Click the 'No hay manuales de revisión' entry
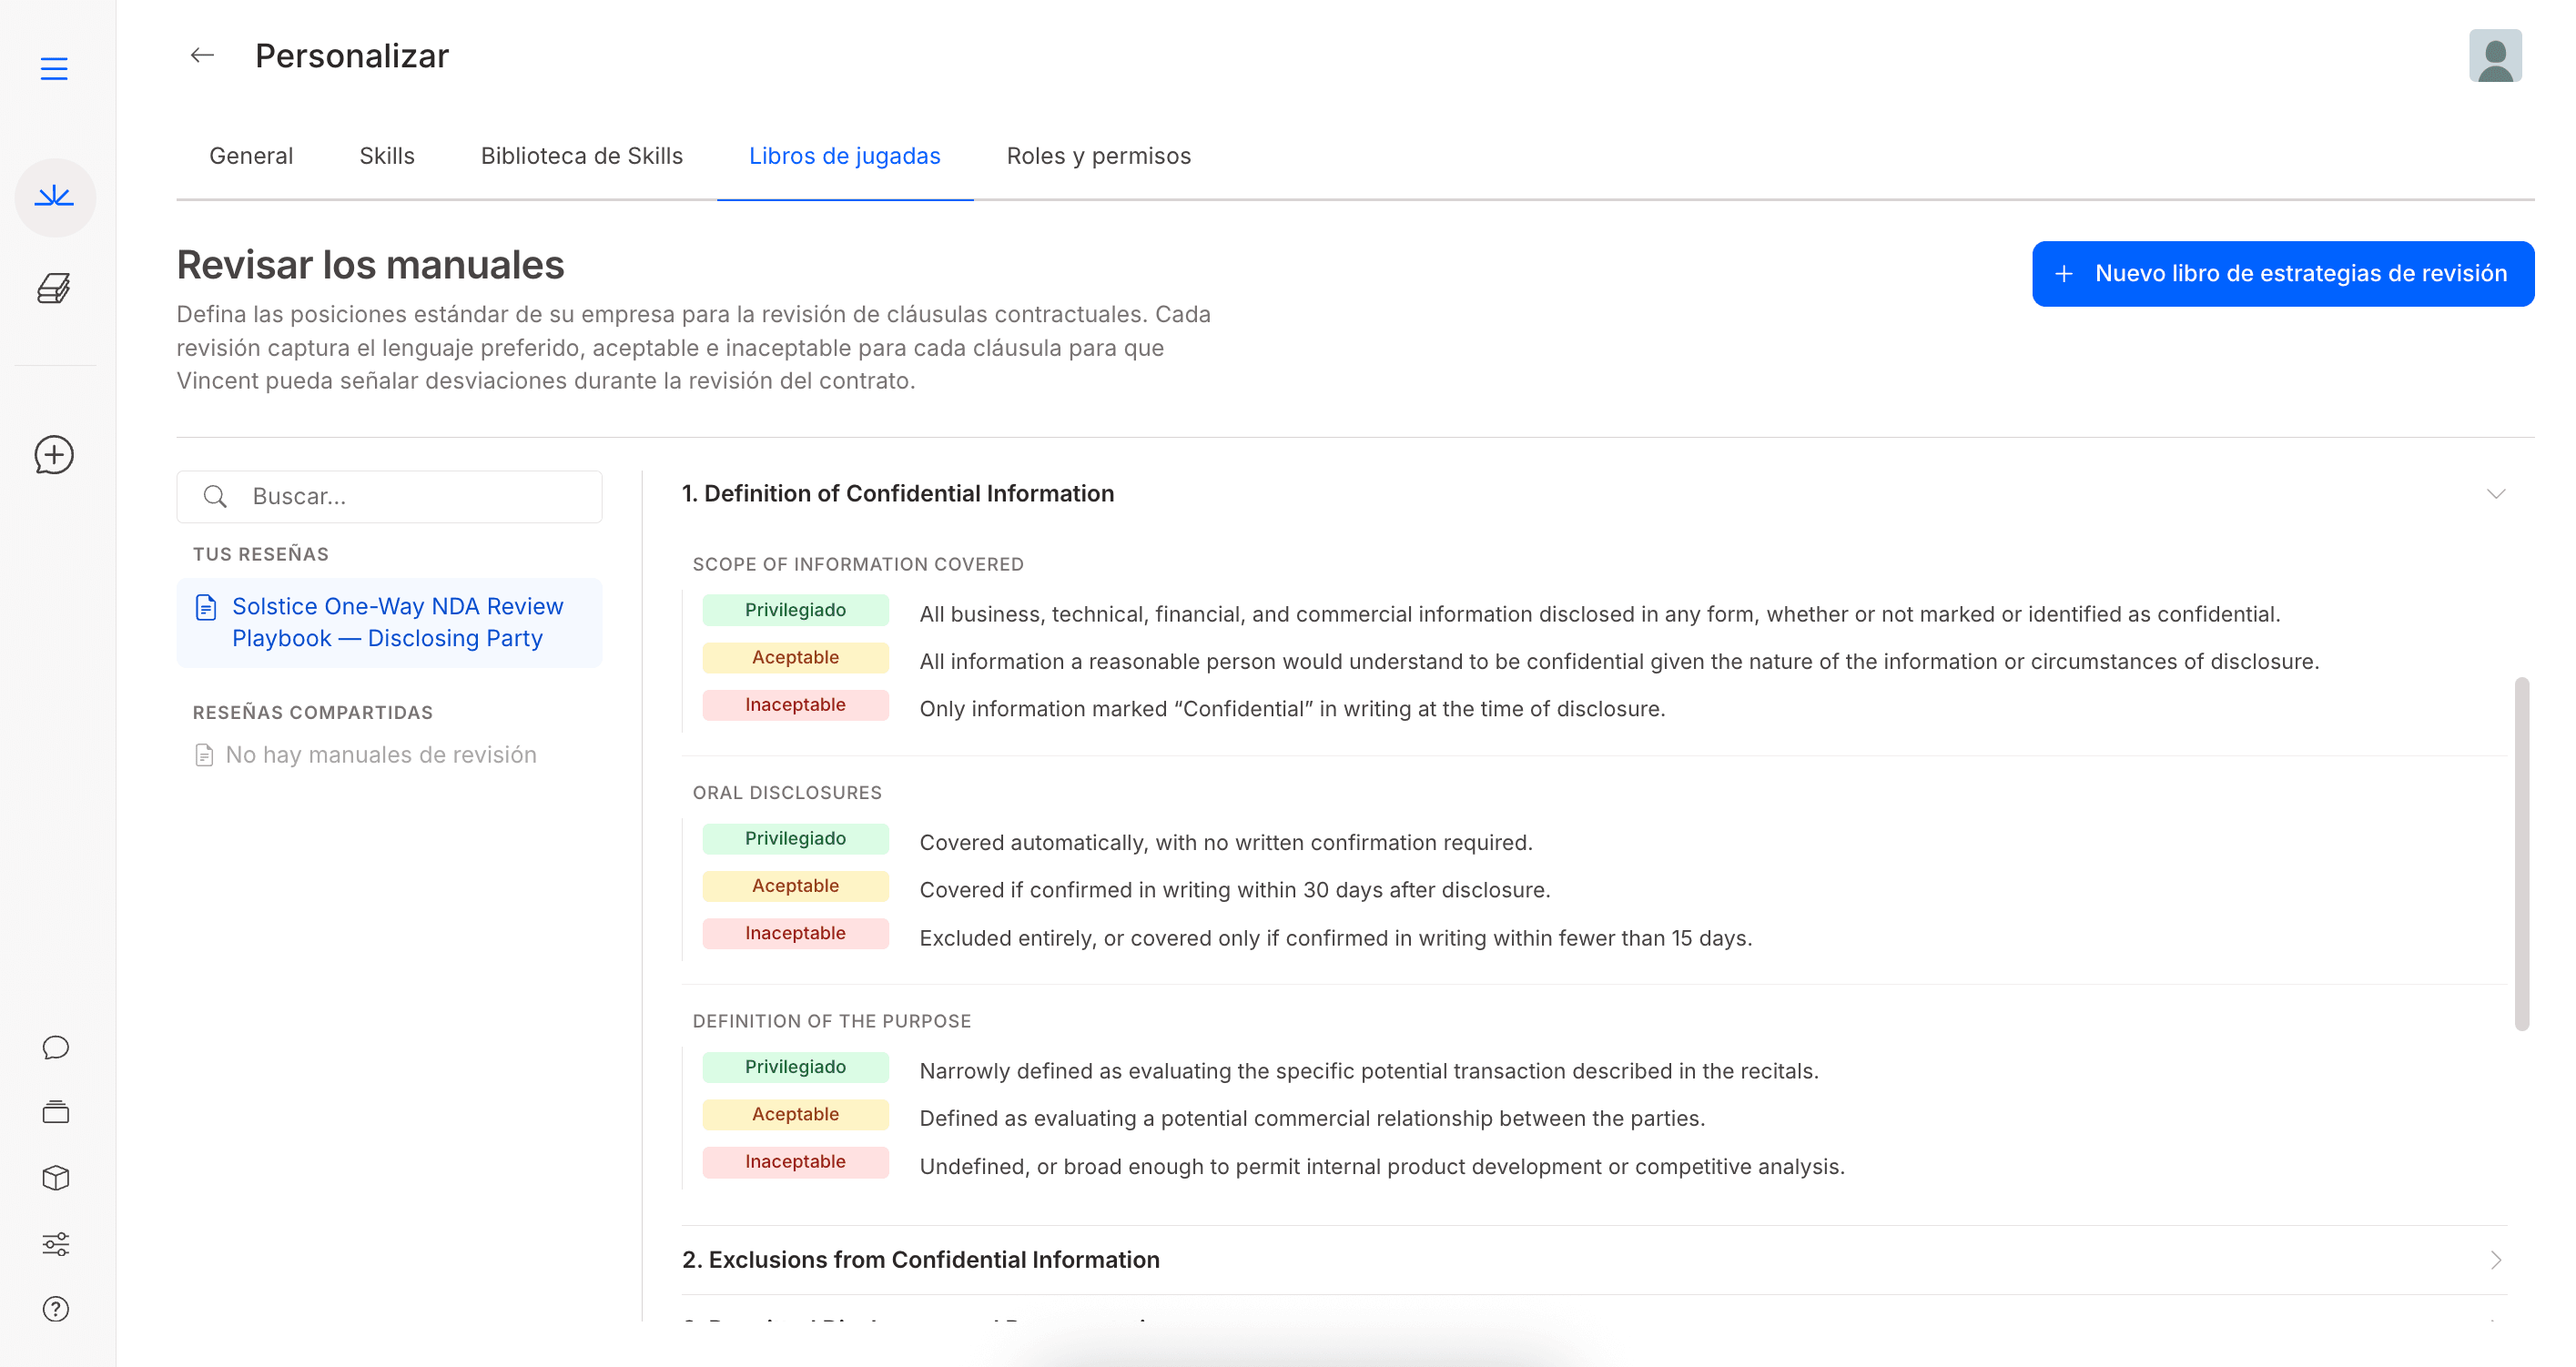 point(365,755)
